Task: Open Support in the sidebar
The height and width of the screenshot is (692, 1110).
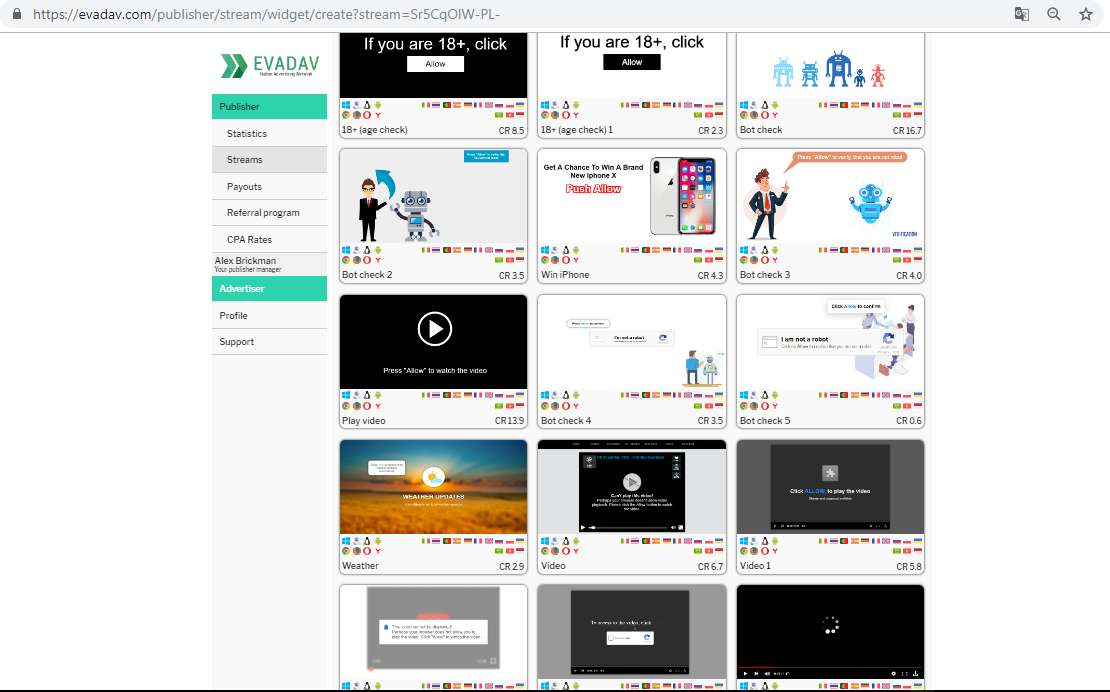Action: (x=269, y=342)
